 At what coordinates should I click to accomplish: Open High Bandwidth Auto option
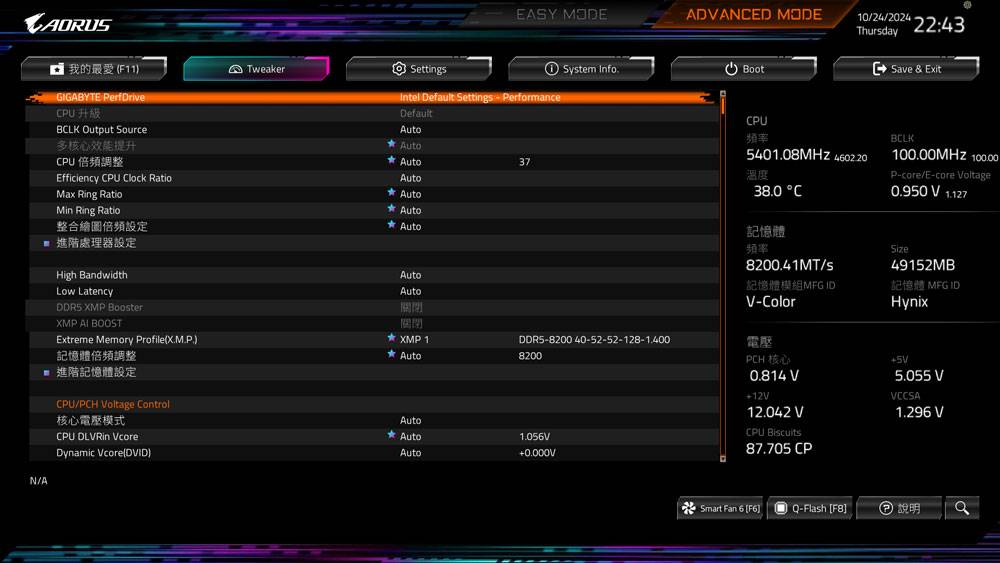coord(410,275)
